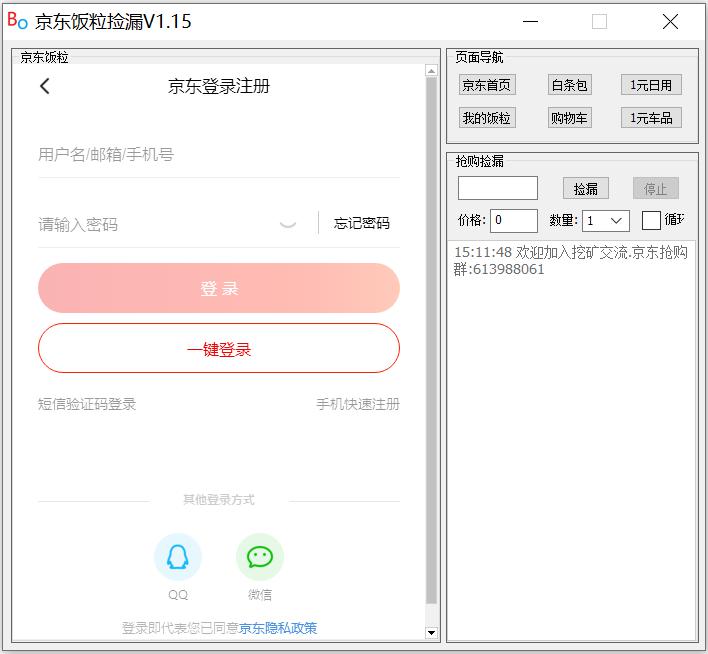The height and width of the screenshot is (654, 708).
Task: Focus the 用户名/邮箱/手机号 username field
Action: point(219,155)
